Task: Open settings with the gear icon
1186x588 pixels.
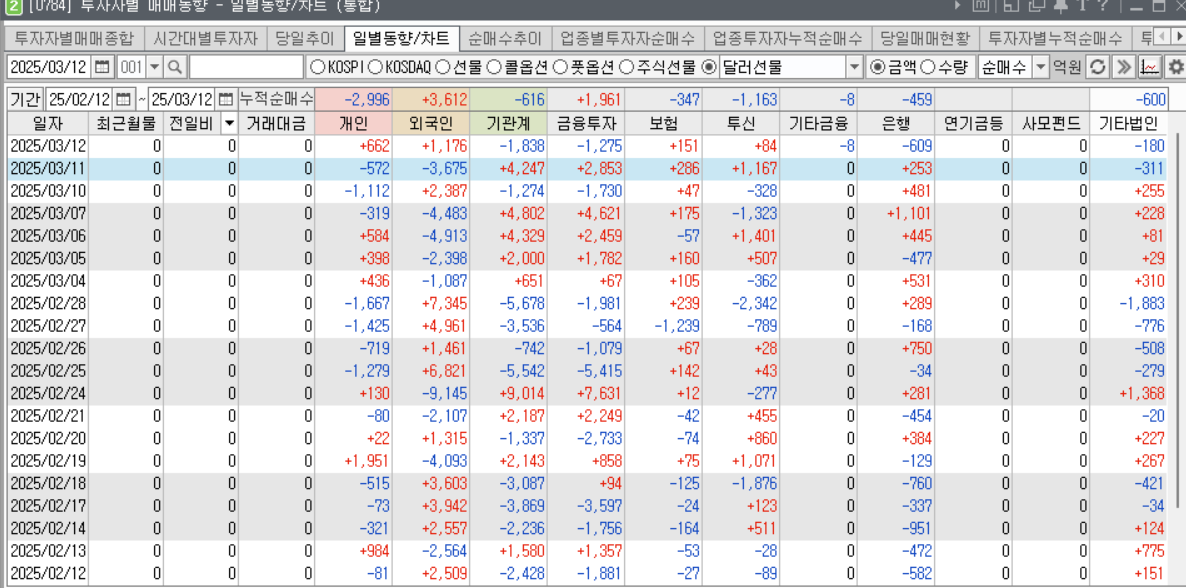Action: pyautogui.click(x=1175, y=68)
